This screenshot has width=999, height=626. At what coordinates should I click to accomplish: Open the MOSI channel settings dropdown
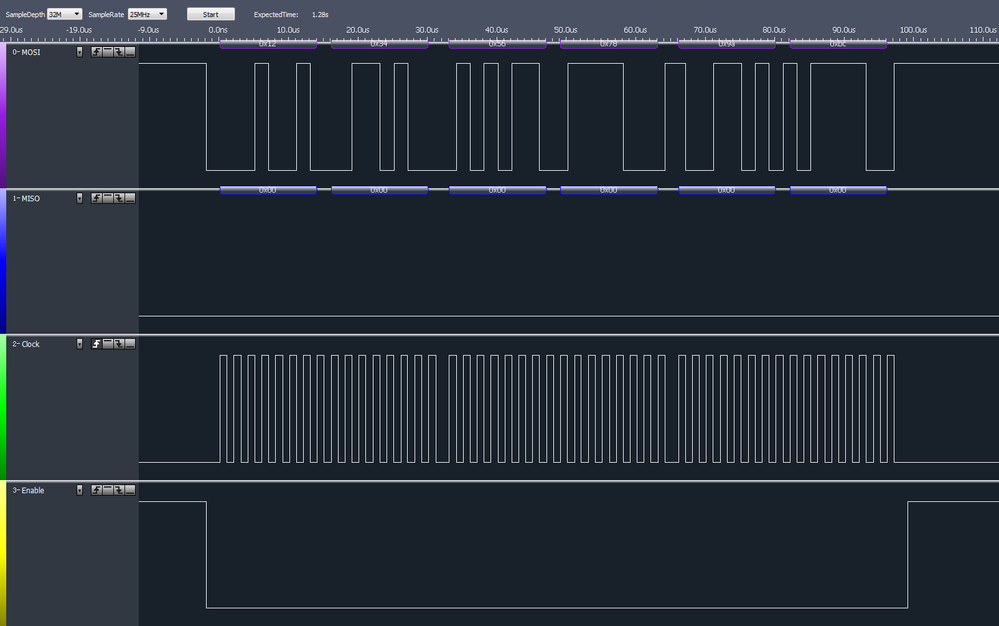tap(80, 51)
